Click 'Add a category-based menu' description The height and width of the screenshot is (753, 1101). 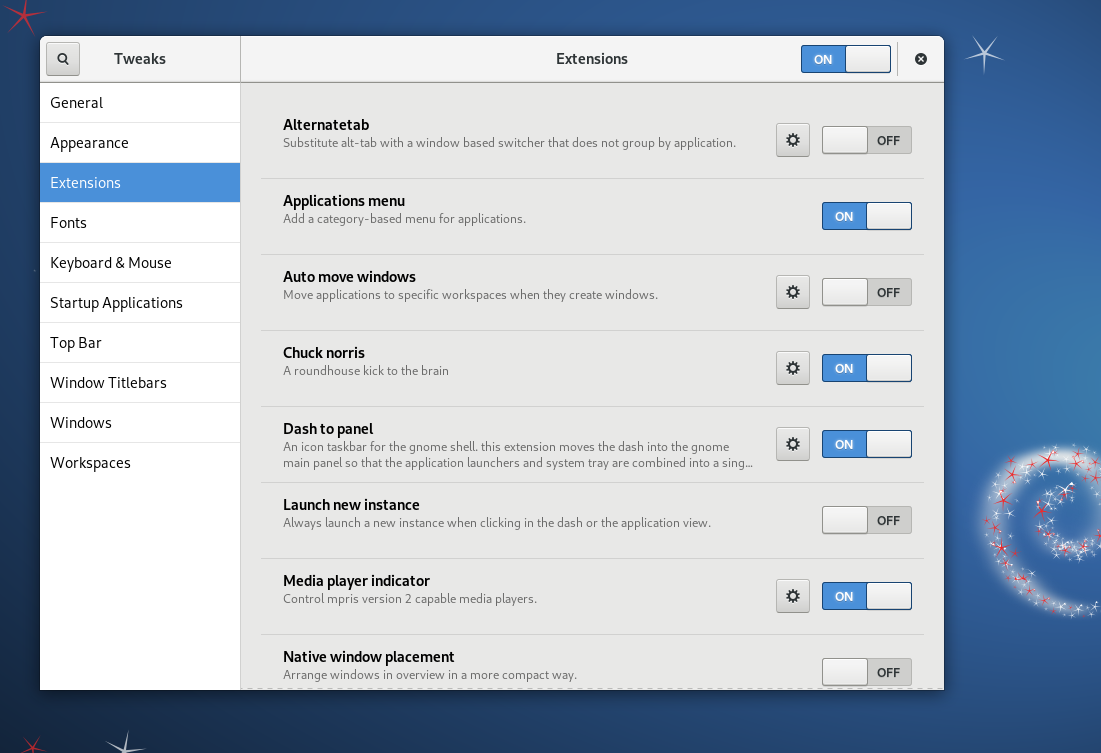pyautogui.click(x=404, y=219)
